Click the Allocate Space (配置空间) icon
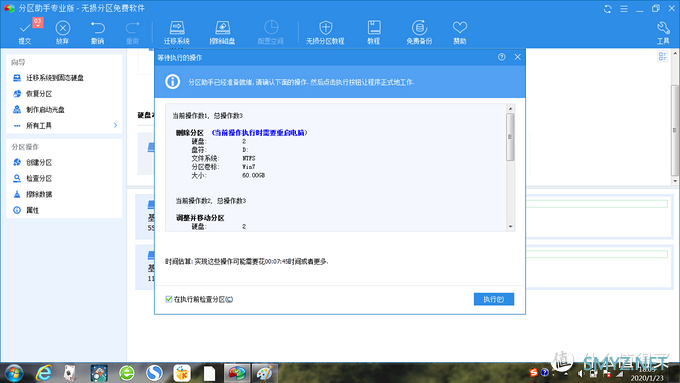The image size is (680, 383). (271, 27)
